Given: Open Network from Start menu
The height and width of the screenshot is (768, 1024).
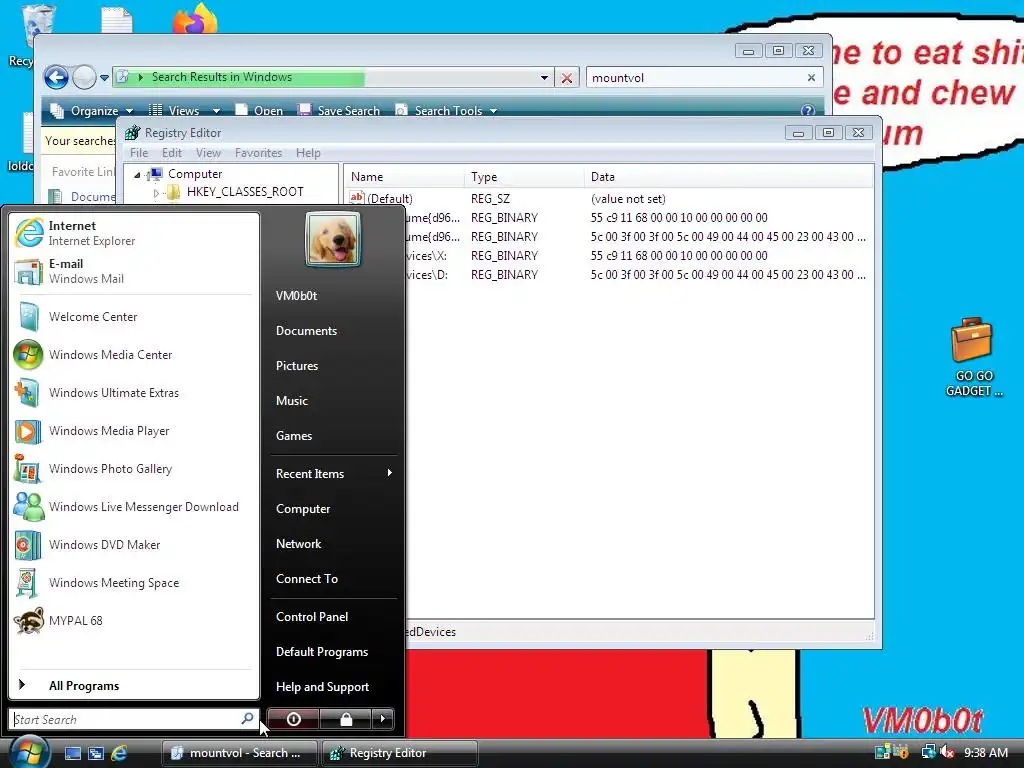Looking at the screenshot, I should point(298,544).
